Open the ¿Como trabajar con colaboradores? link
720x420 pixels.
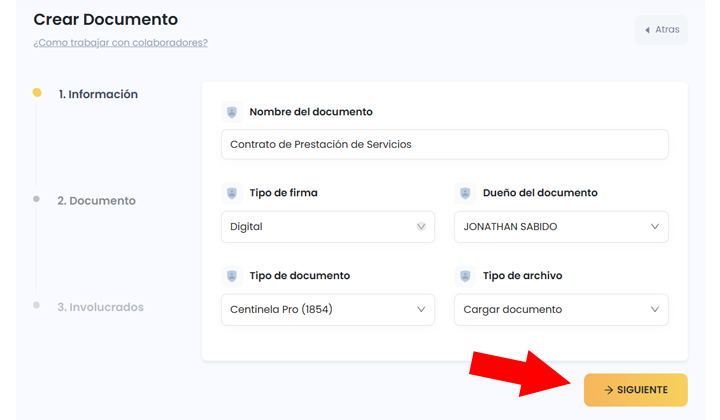click(120, 43)
